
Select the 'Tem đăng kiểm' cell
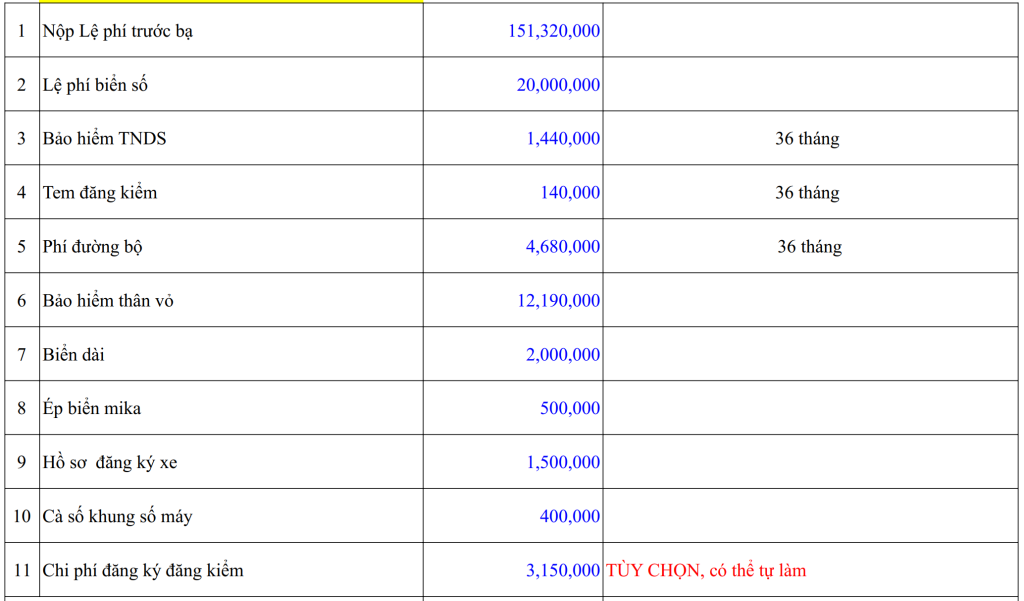tap(100, 193)
